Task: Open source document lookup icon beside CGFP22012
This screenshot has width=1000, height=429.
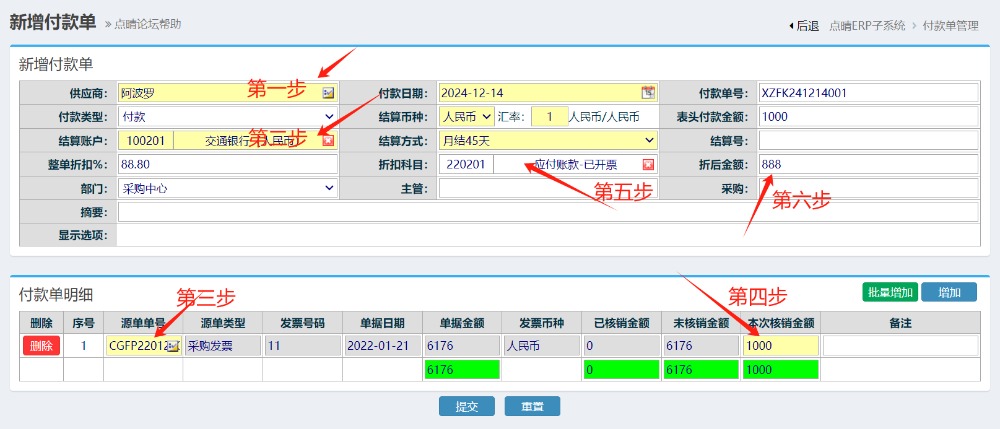Action: [x=173, y=346]
